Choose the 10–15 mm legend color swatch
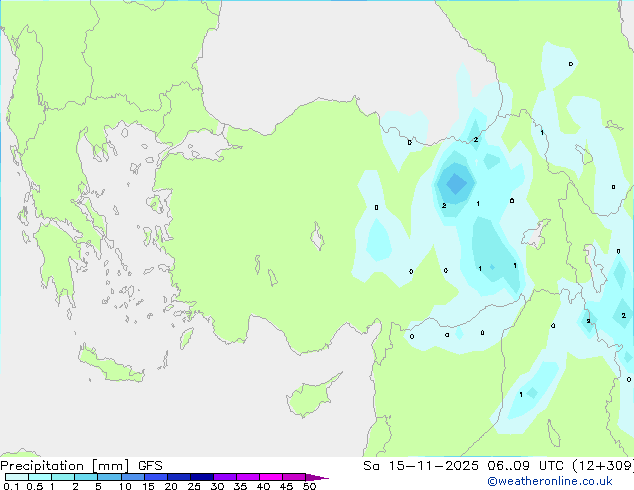The width and height of the screenshot is (634, 490). pos(132,477)
